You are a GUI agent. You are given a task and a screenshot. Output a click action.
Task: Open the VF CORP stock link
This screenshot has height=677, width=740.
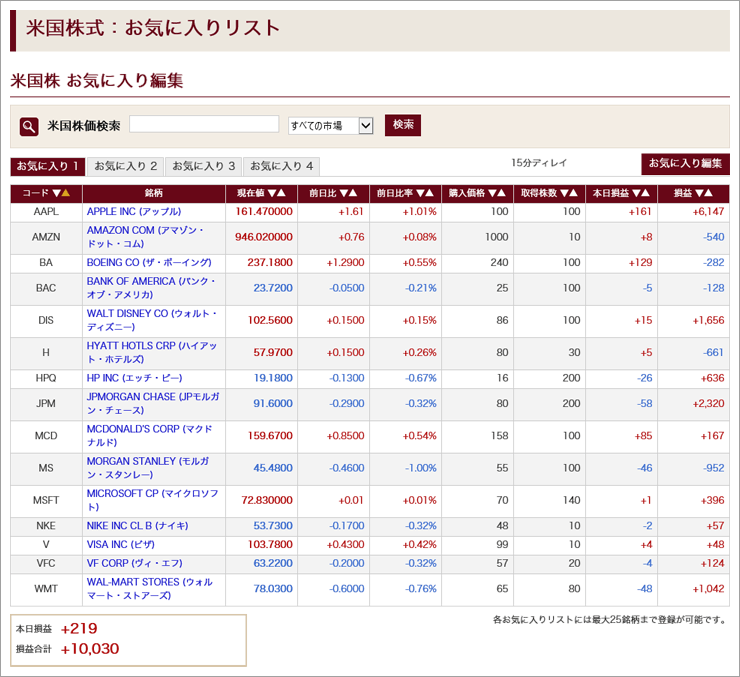pos(135,563)
